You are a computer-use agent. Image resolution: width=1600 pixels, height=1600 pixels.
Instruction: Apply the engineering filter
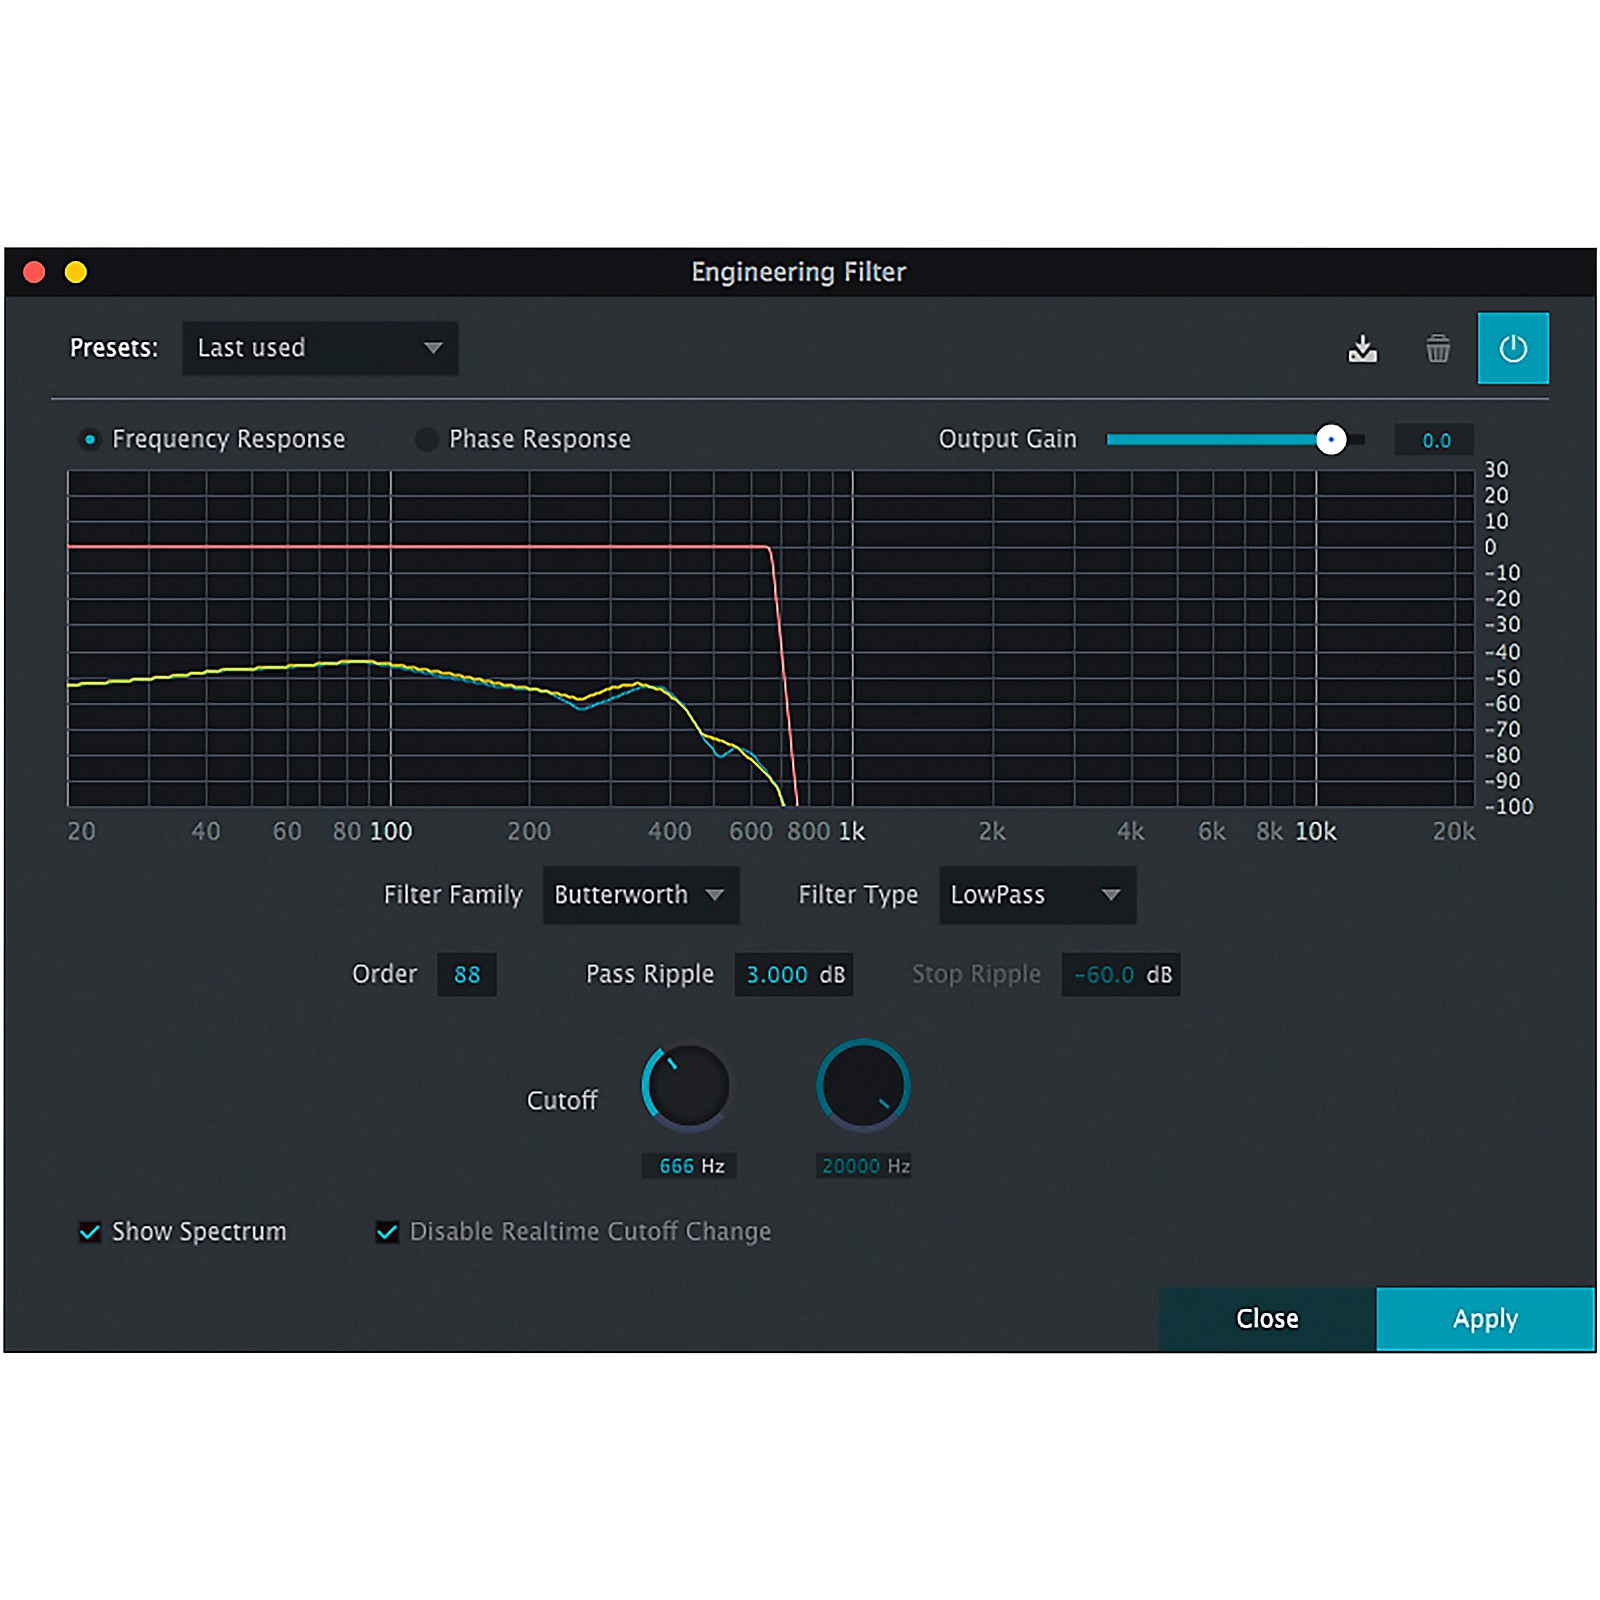[1485, 1319]
